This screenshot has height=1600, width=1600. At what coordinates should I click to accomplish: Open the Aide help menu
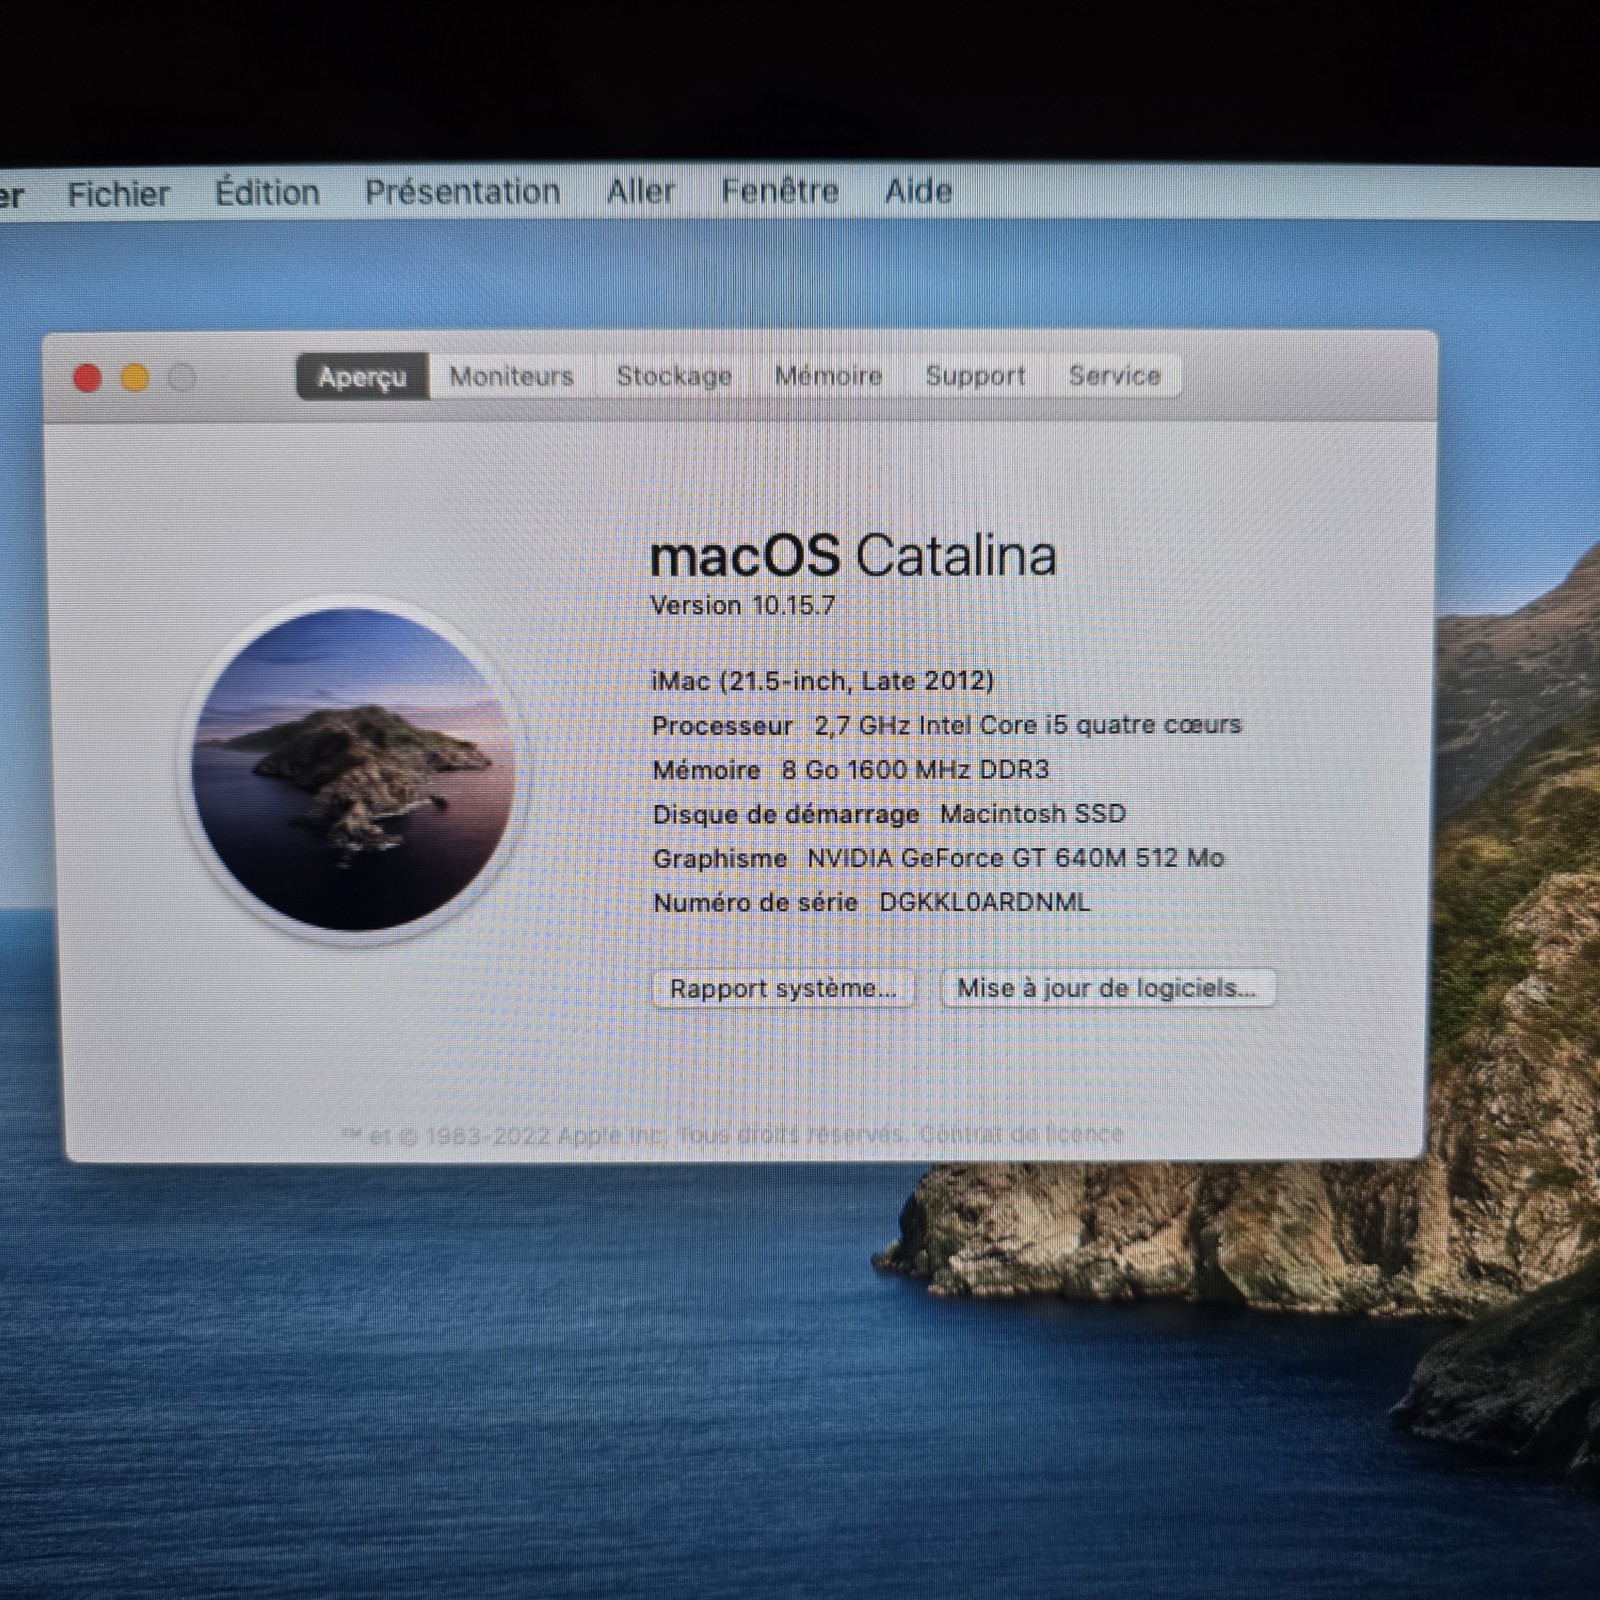point(918,191)
